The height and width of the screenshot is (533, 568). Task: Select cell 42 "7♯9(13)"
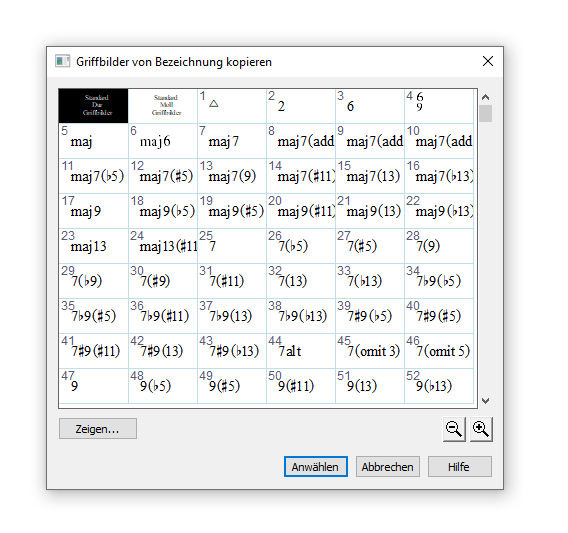[163, 351]
